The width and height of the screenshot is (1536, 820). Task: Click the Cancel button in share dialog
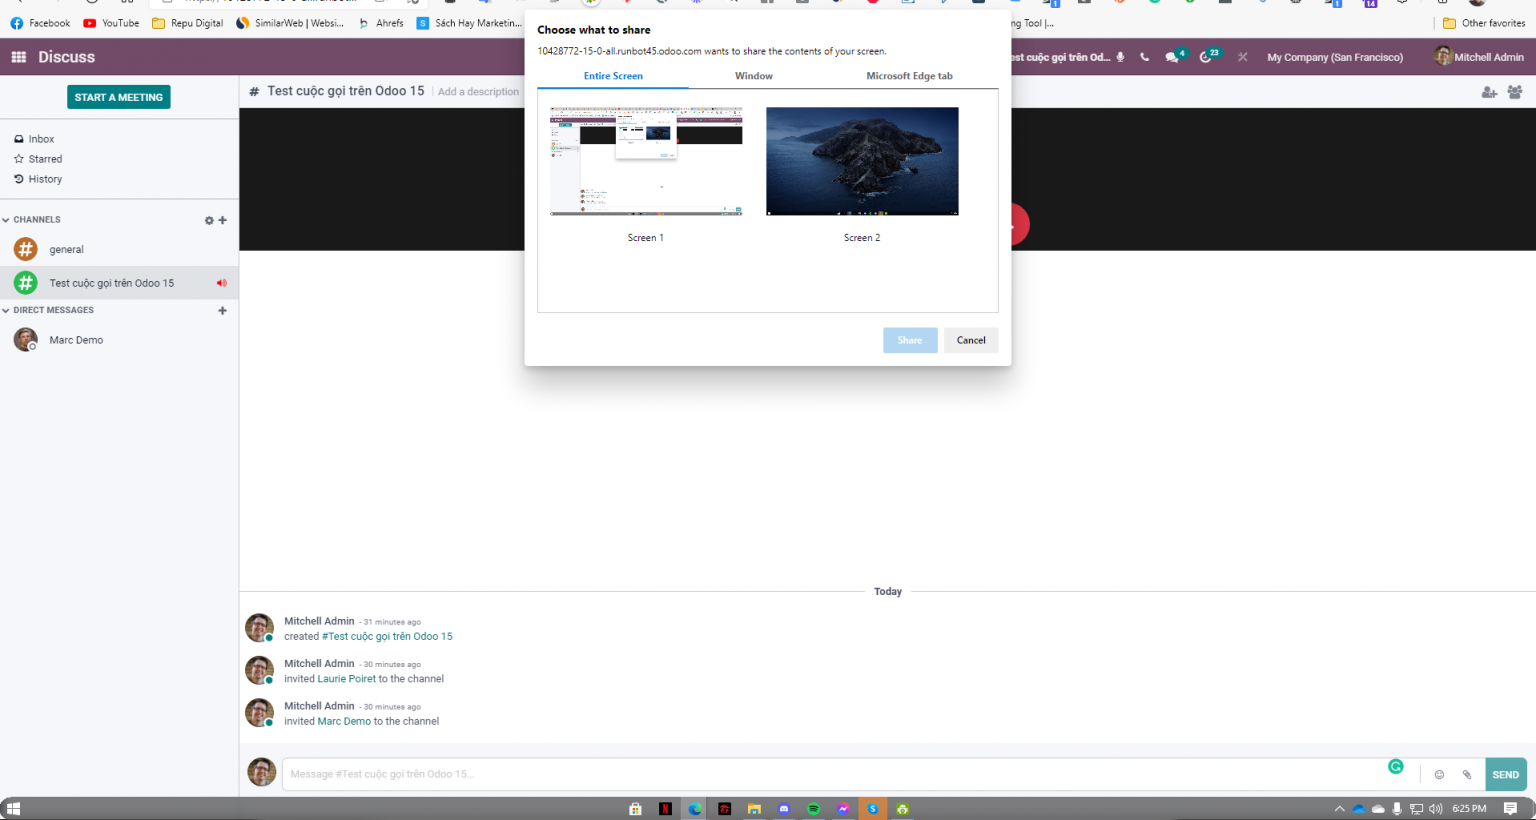(x=970, y=340)
